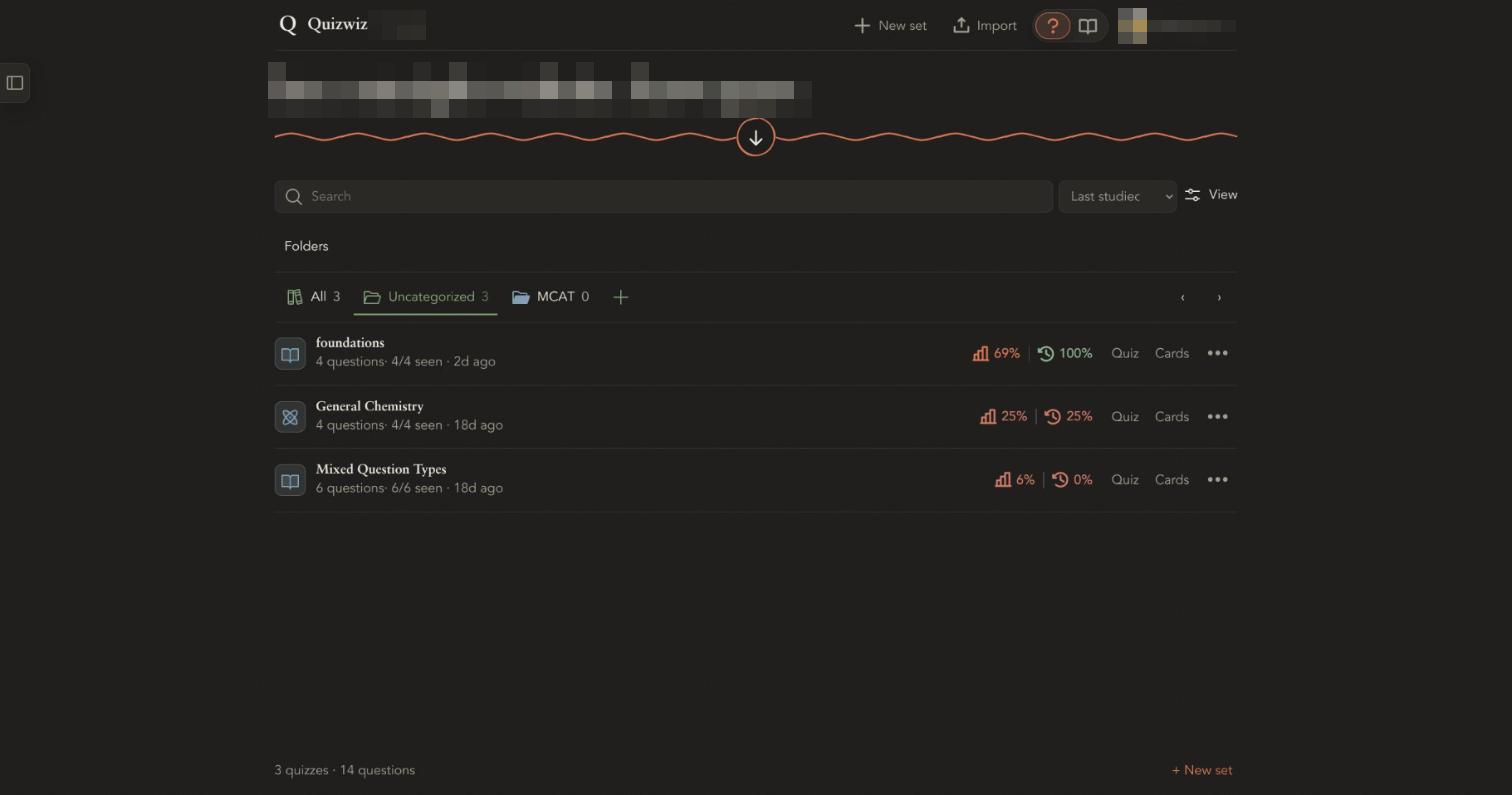This screenshot has height=795, width=1512.
Task: Click the Folders heading
Action: point(306,246)
